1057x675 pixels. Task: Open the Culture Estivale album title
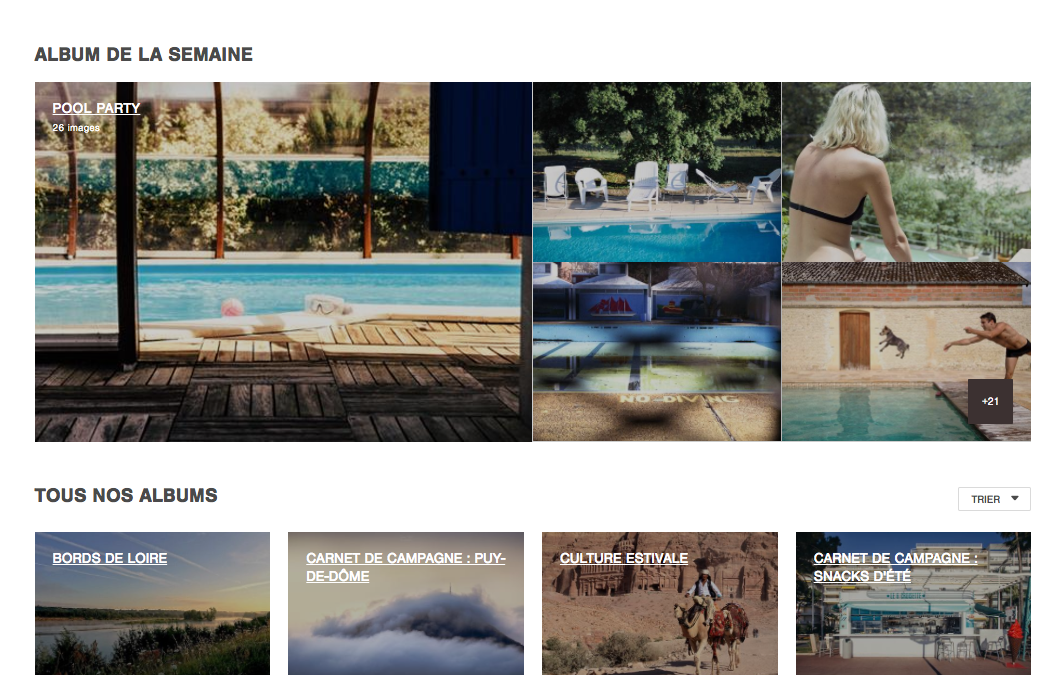click(x=624, y=558)
